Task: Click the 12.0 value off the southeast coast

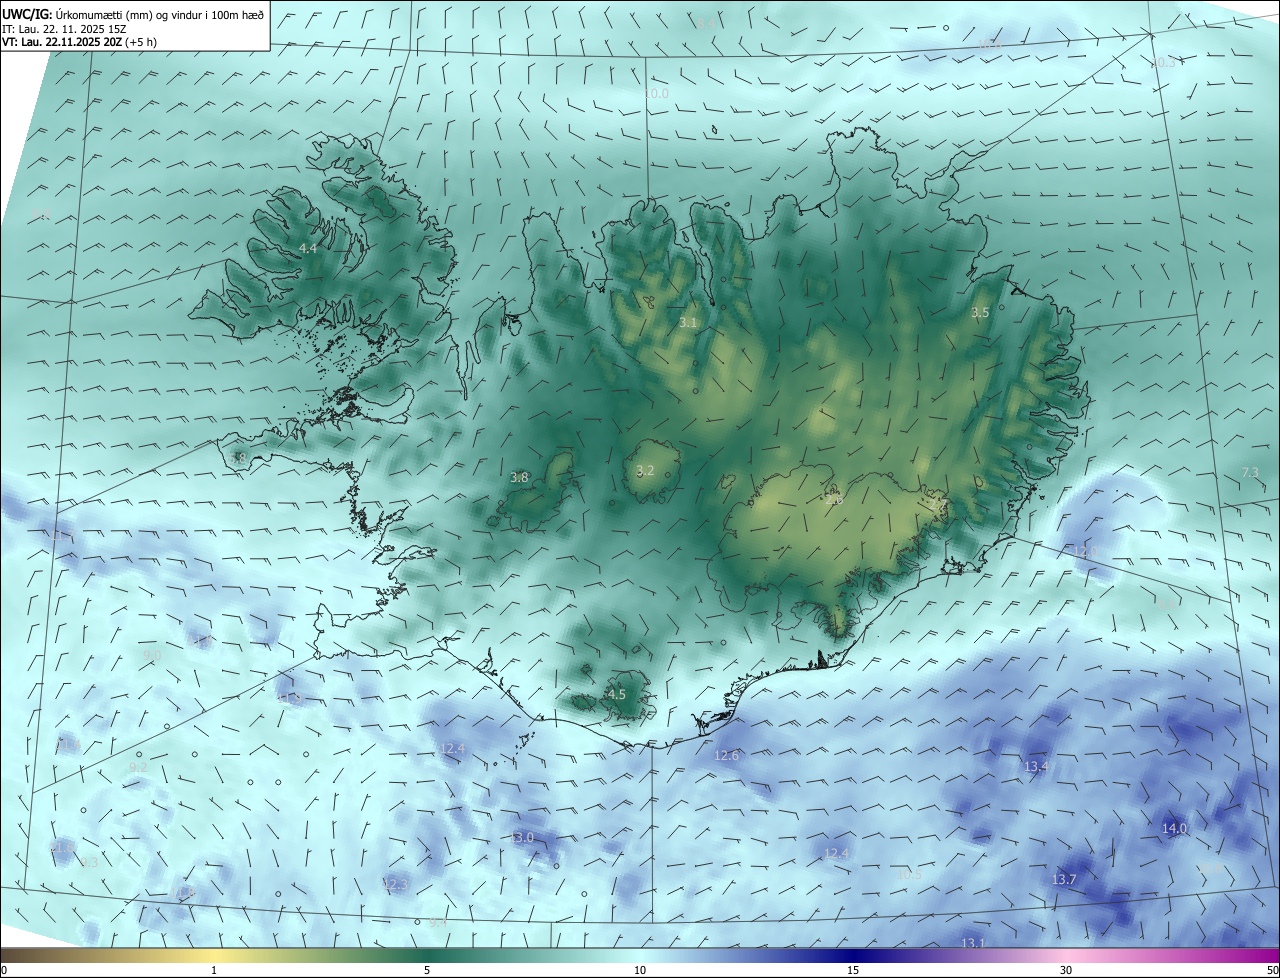Action: [1085, 552]
